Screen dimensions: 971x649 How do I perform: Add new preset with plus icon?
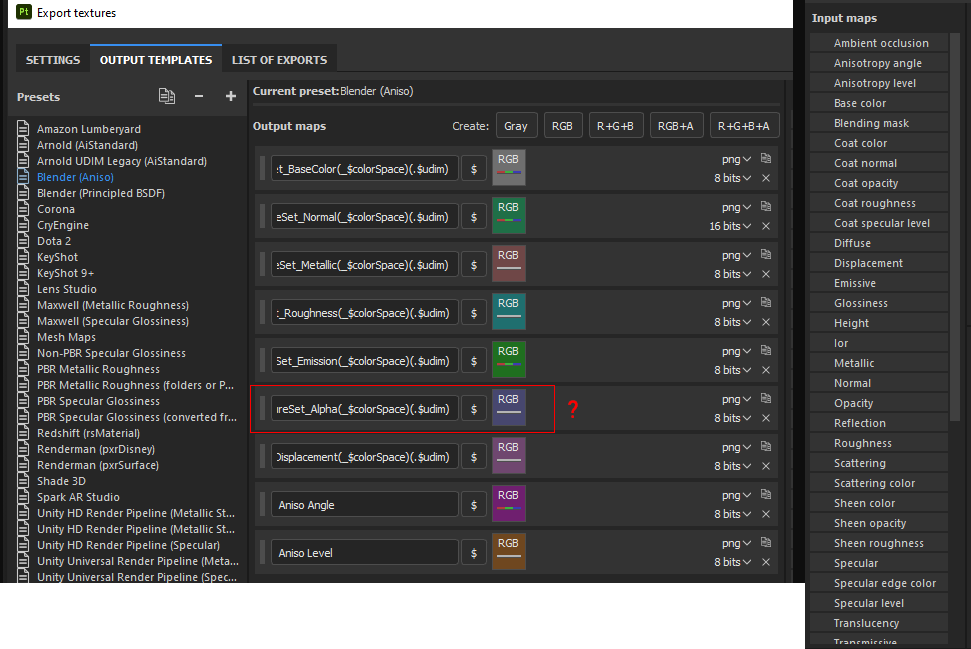point(231,96)
